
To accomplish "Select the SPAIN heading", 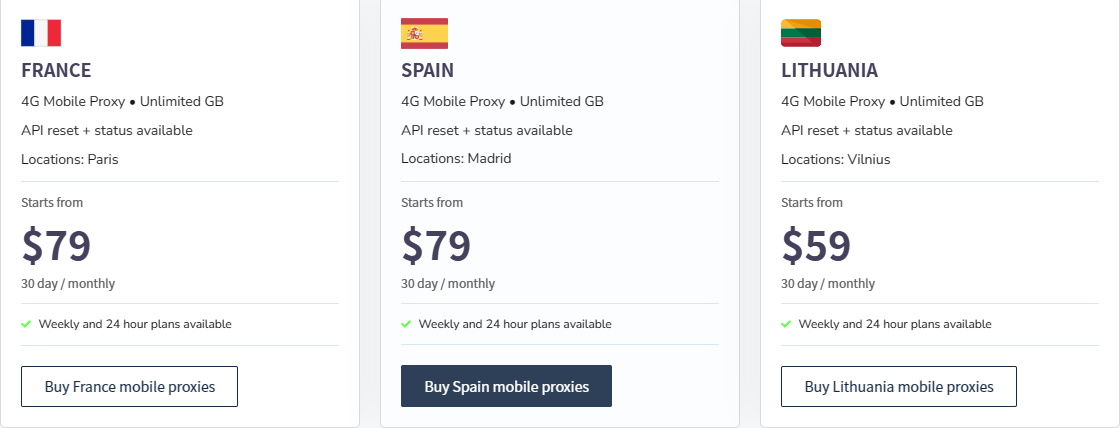I will [x=427, y=70].
